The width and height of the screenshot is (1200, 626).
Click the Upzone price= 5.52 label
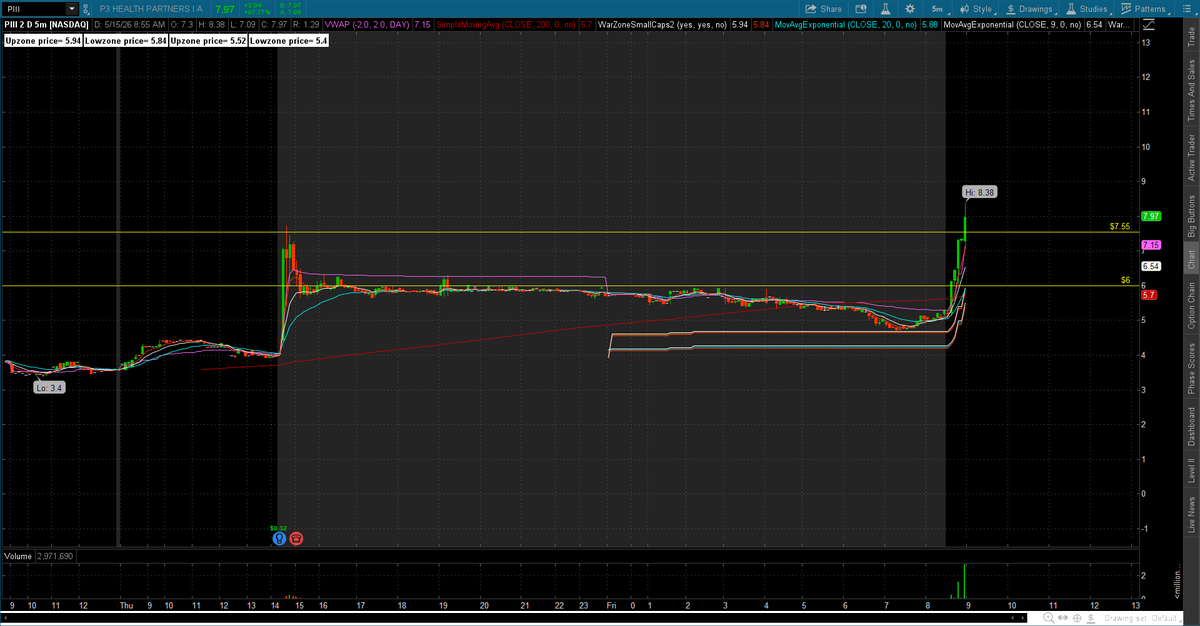pyautogui.click(x=208, y=41)
